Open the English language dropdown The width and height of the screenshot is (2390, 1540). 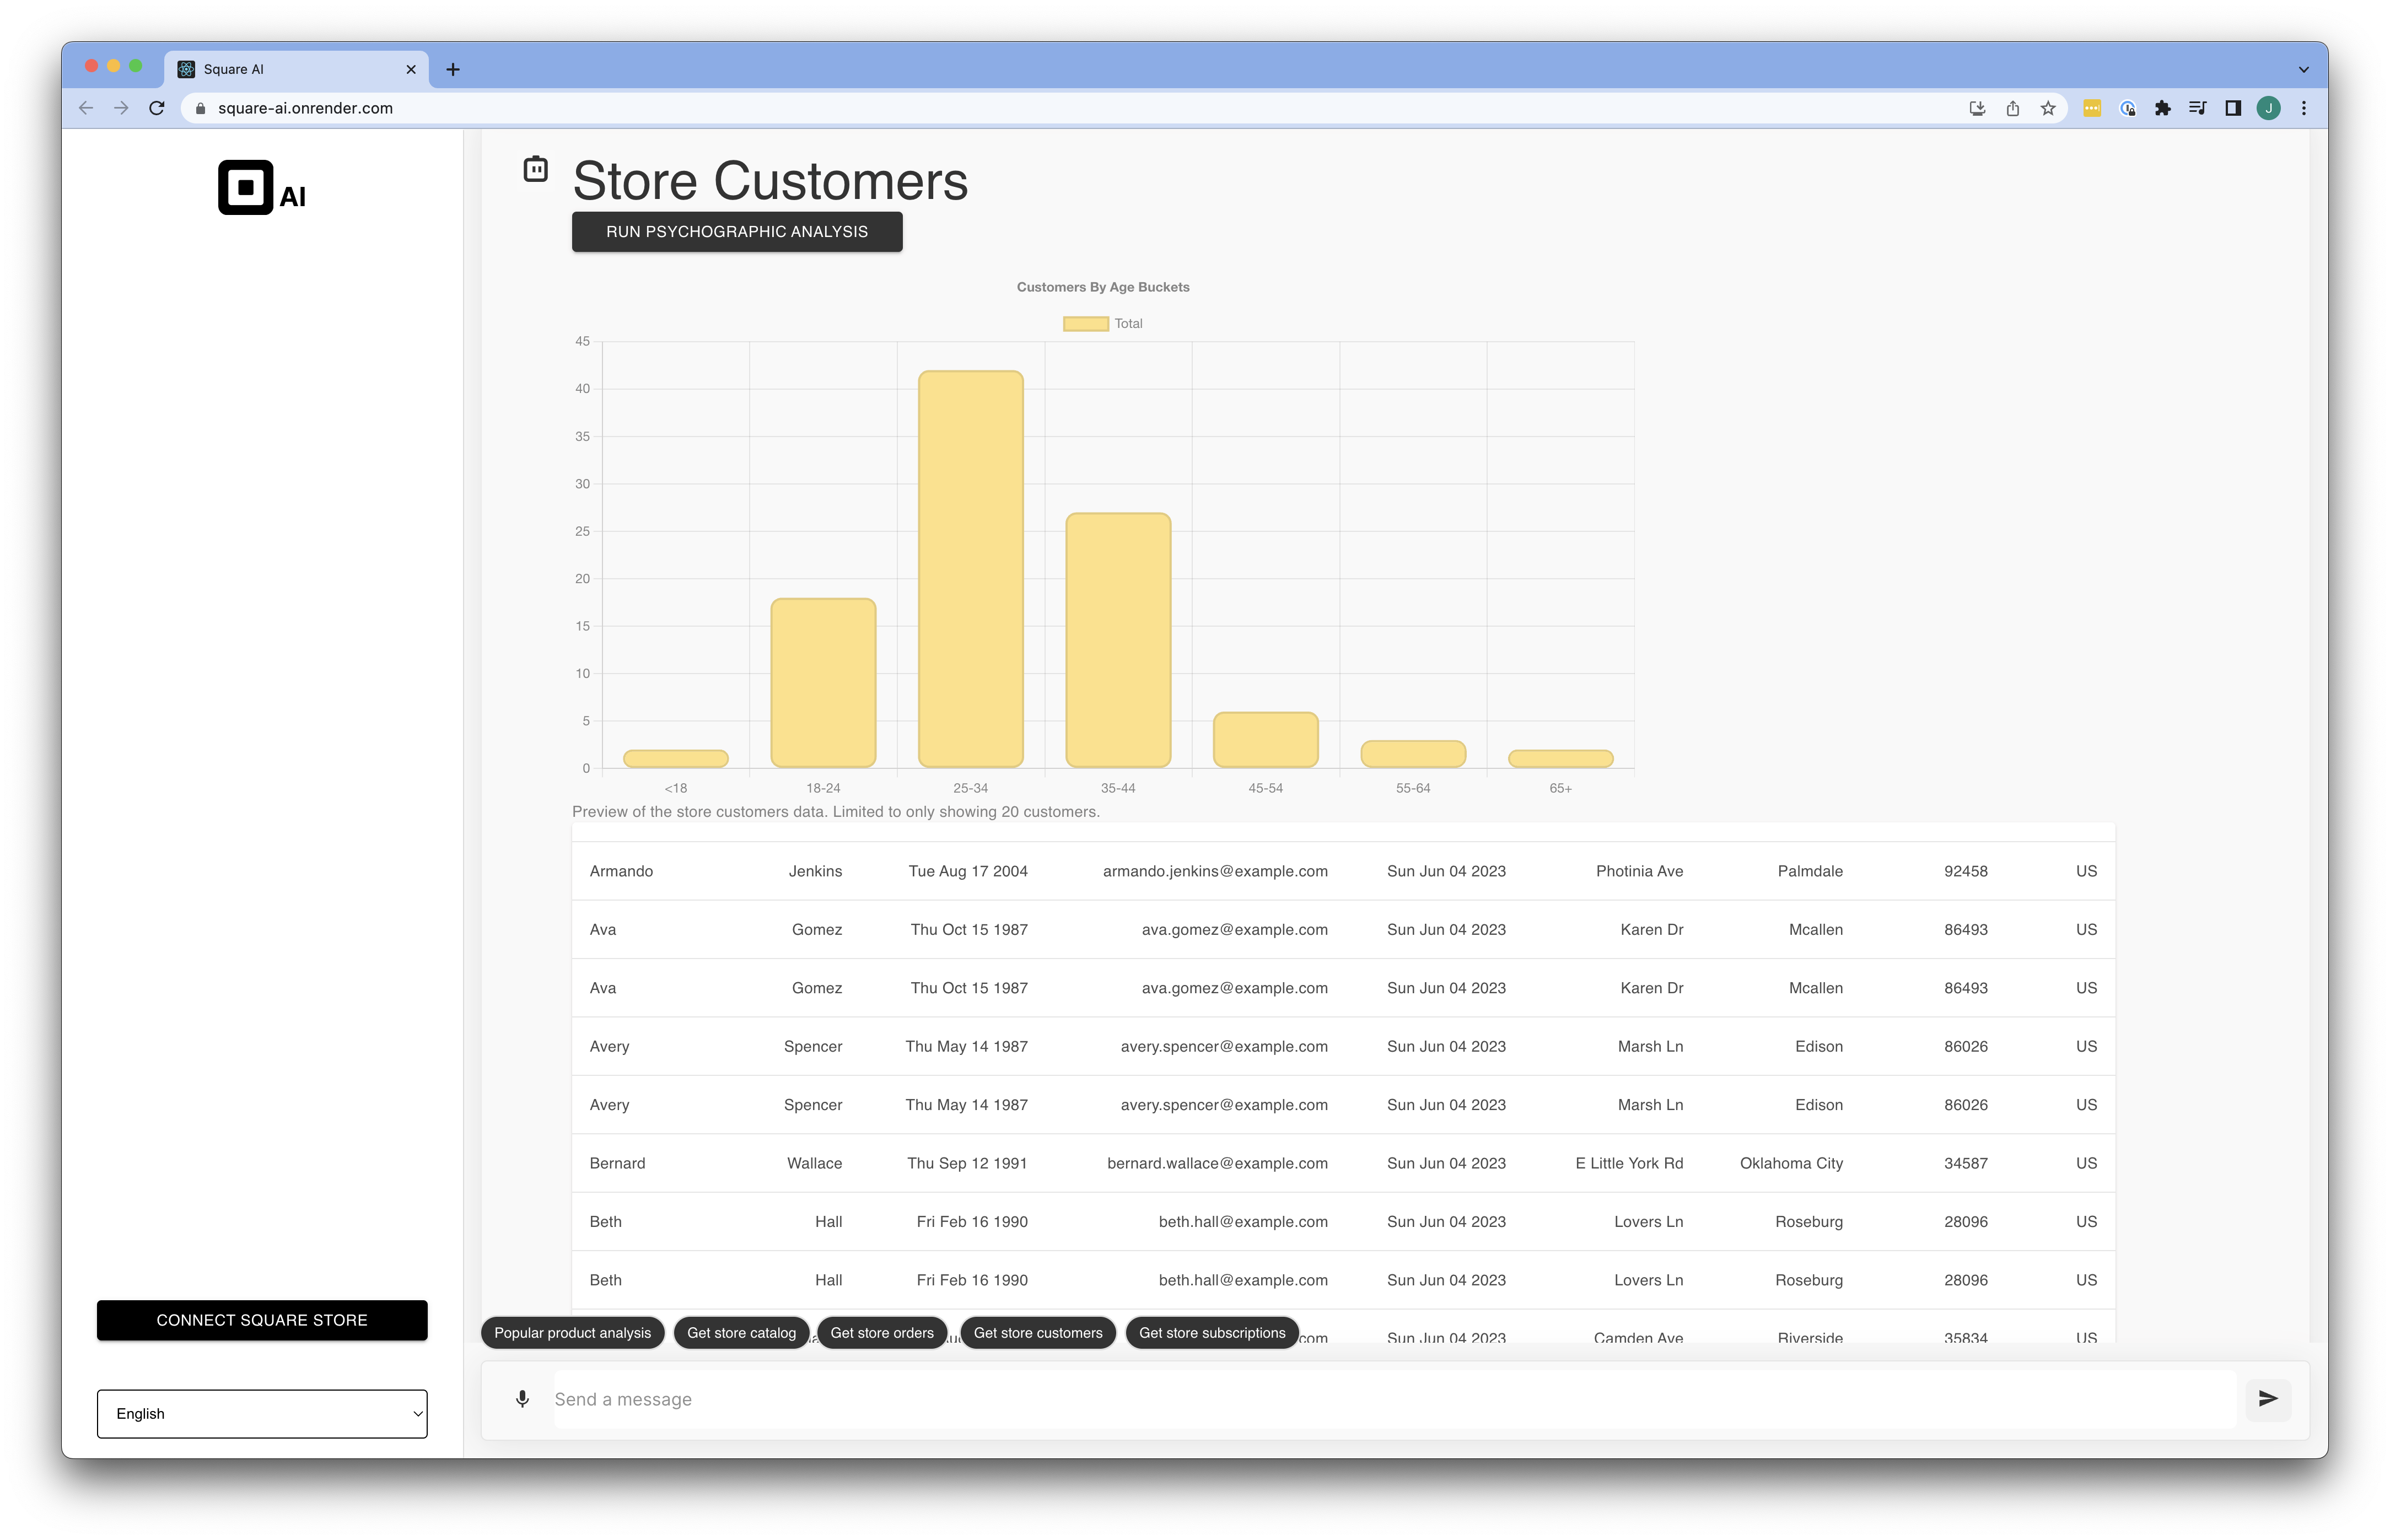tap(262, 1413)
